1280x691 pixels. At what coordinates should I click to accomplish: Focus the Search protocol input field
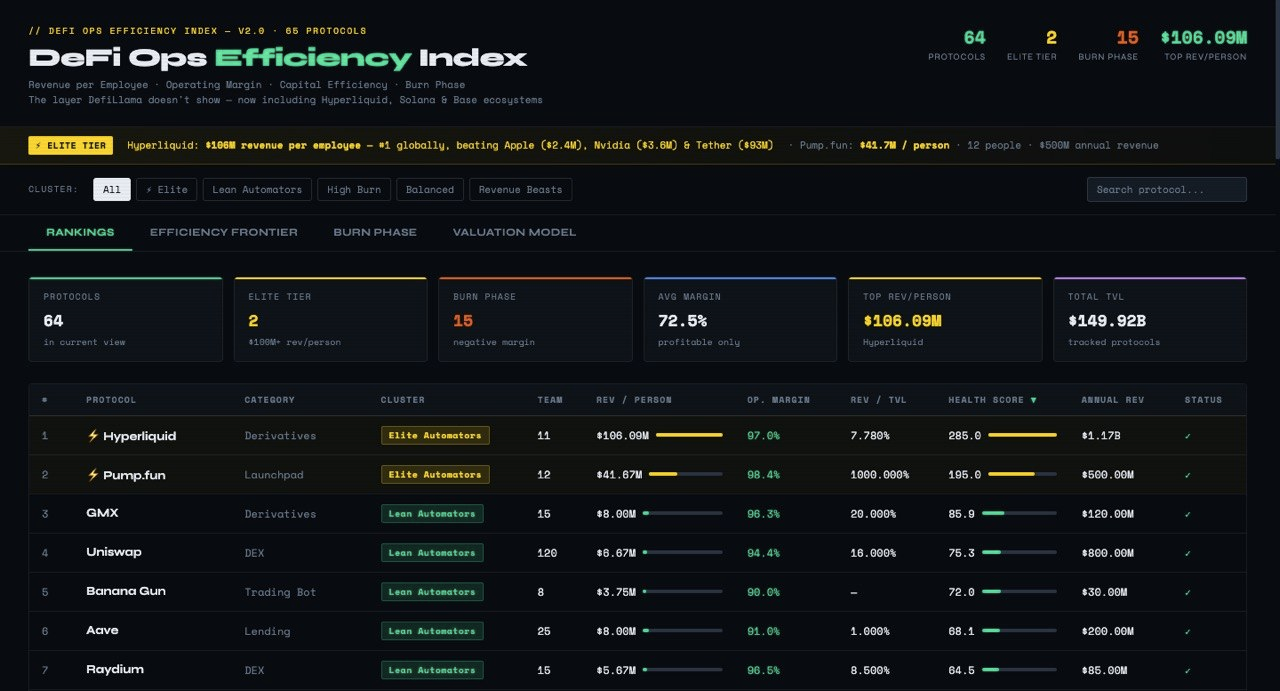pyautogui.click(x=1166, y=189)
